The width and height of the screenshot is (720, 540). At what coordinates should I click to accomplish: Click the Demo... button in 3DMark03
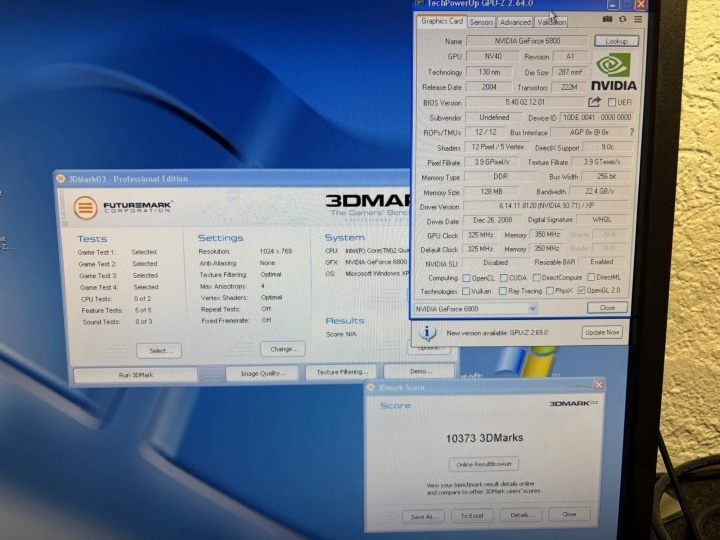point(420,371)
